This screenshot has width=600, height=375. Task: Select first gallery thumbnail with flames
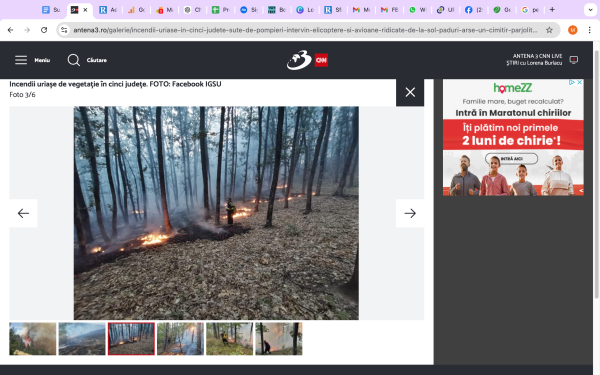pos(33,339)
